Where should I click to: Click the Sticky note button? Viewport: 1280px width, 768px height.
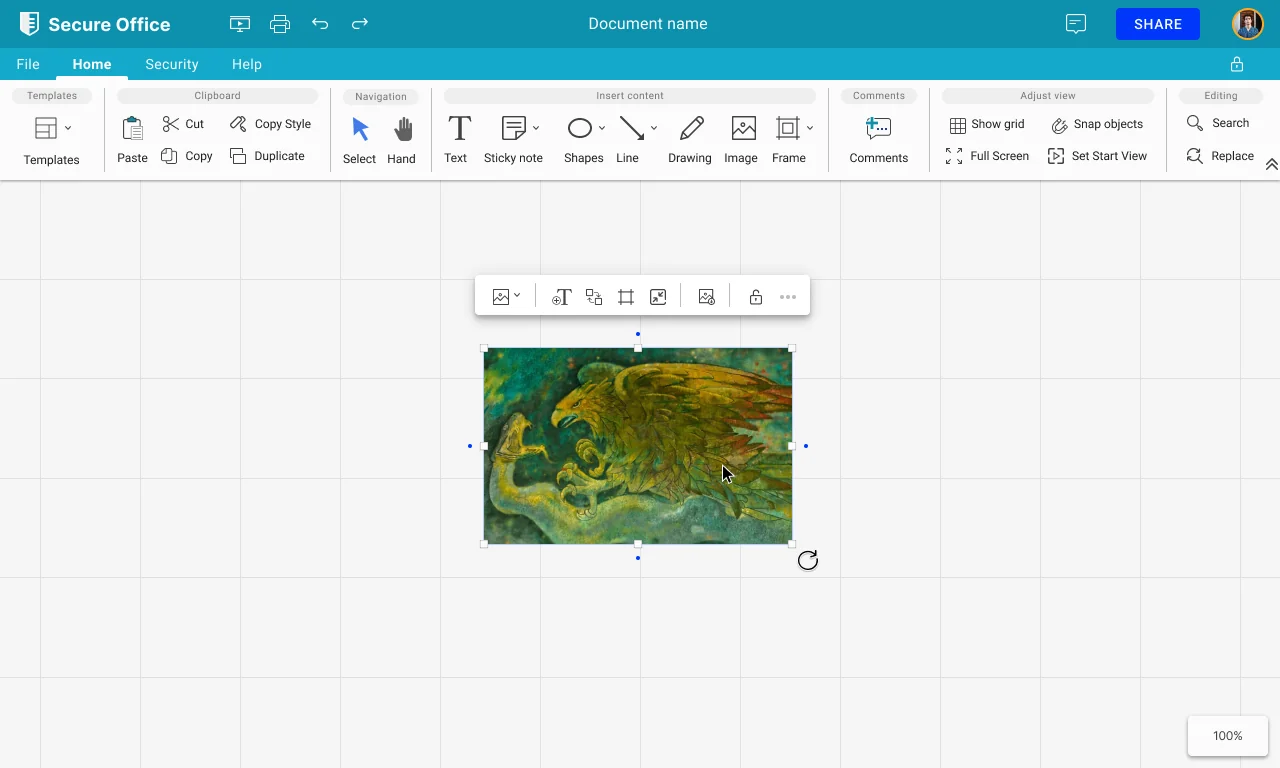pyautogui.click(x=513, y=140)
